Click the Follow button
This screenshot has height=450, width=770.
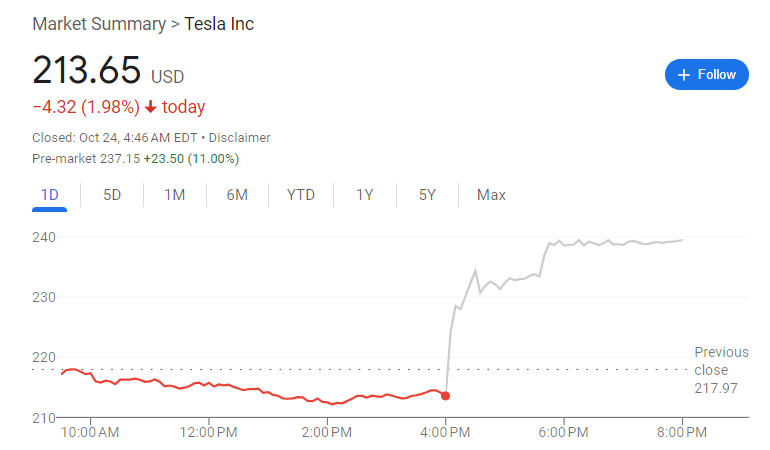click(706, 75)
